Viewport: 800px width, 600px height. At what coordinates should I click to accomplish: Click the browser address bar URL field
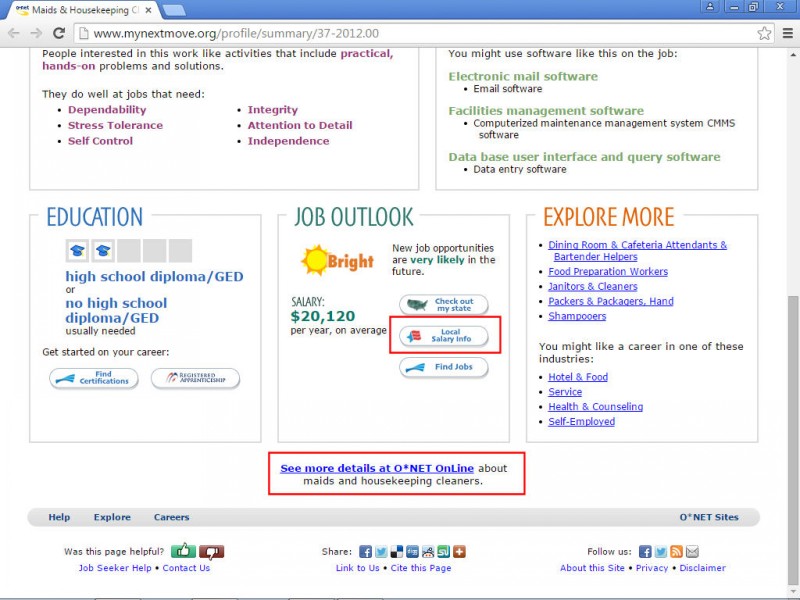pos(400,33)
